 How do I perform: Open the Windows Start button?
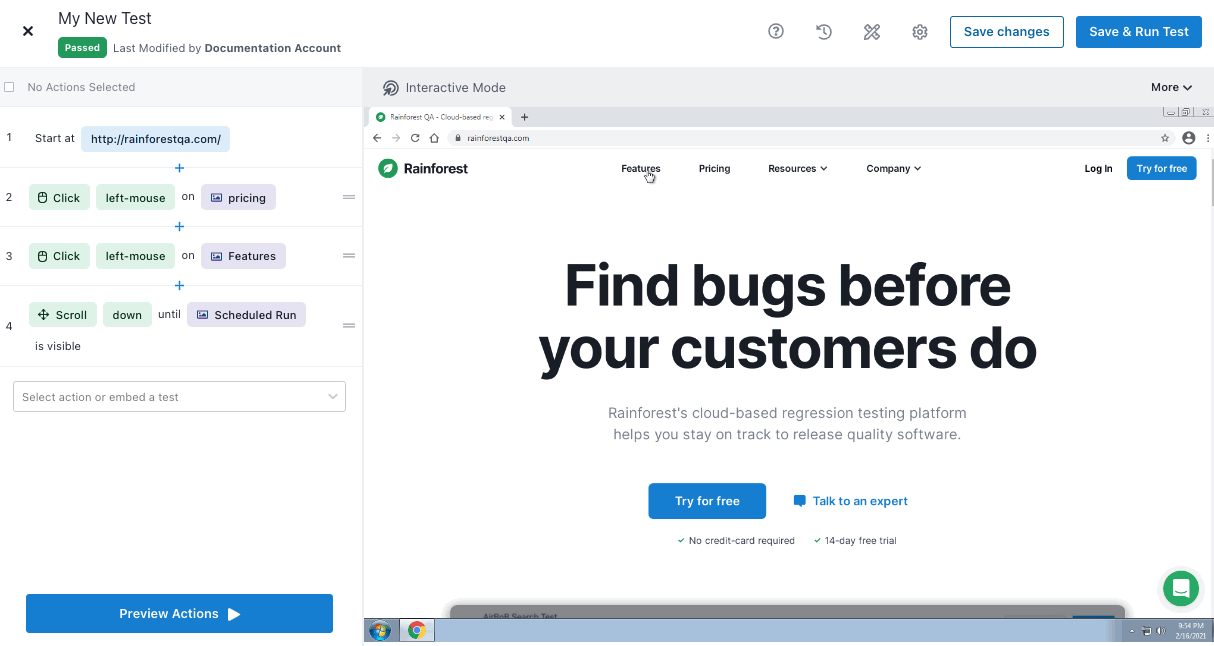[380, 630]
